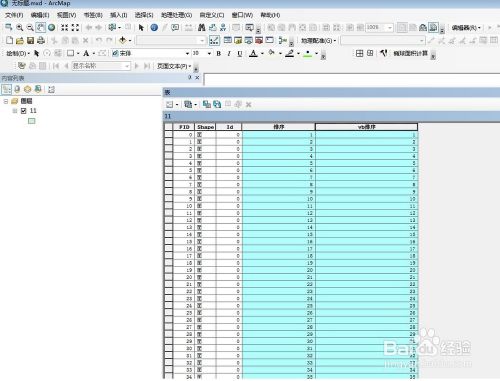The height and width of the screenshot is (381, 500).
Task: Save the map document
Action: (31, 41)
